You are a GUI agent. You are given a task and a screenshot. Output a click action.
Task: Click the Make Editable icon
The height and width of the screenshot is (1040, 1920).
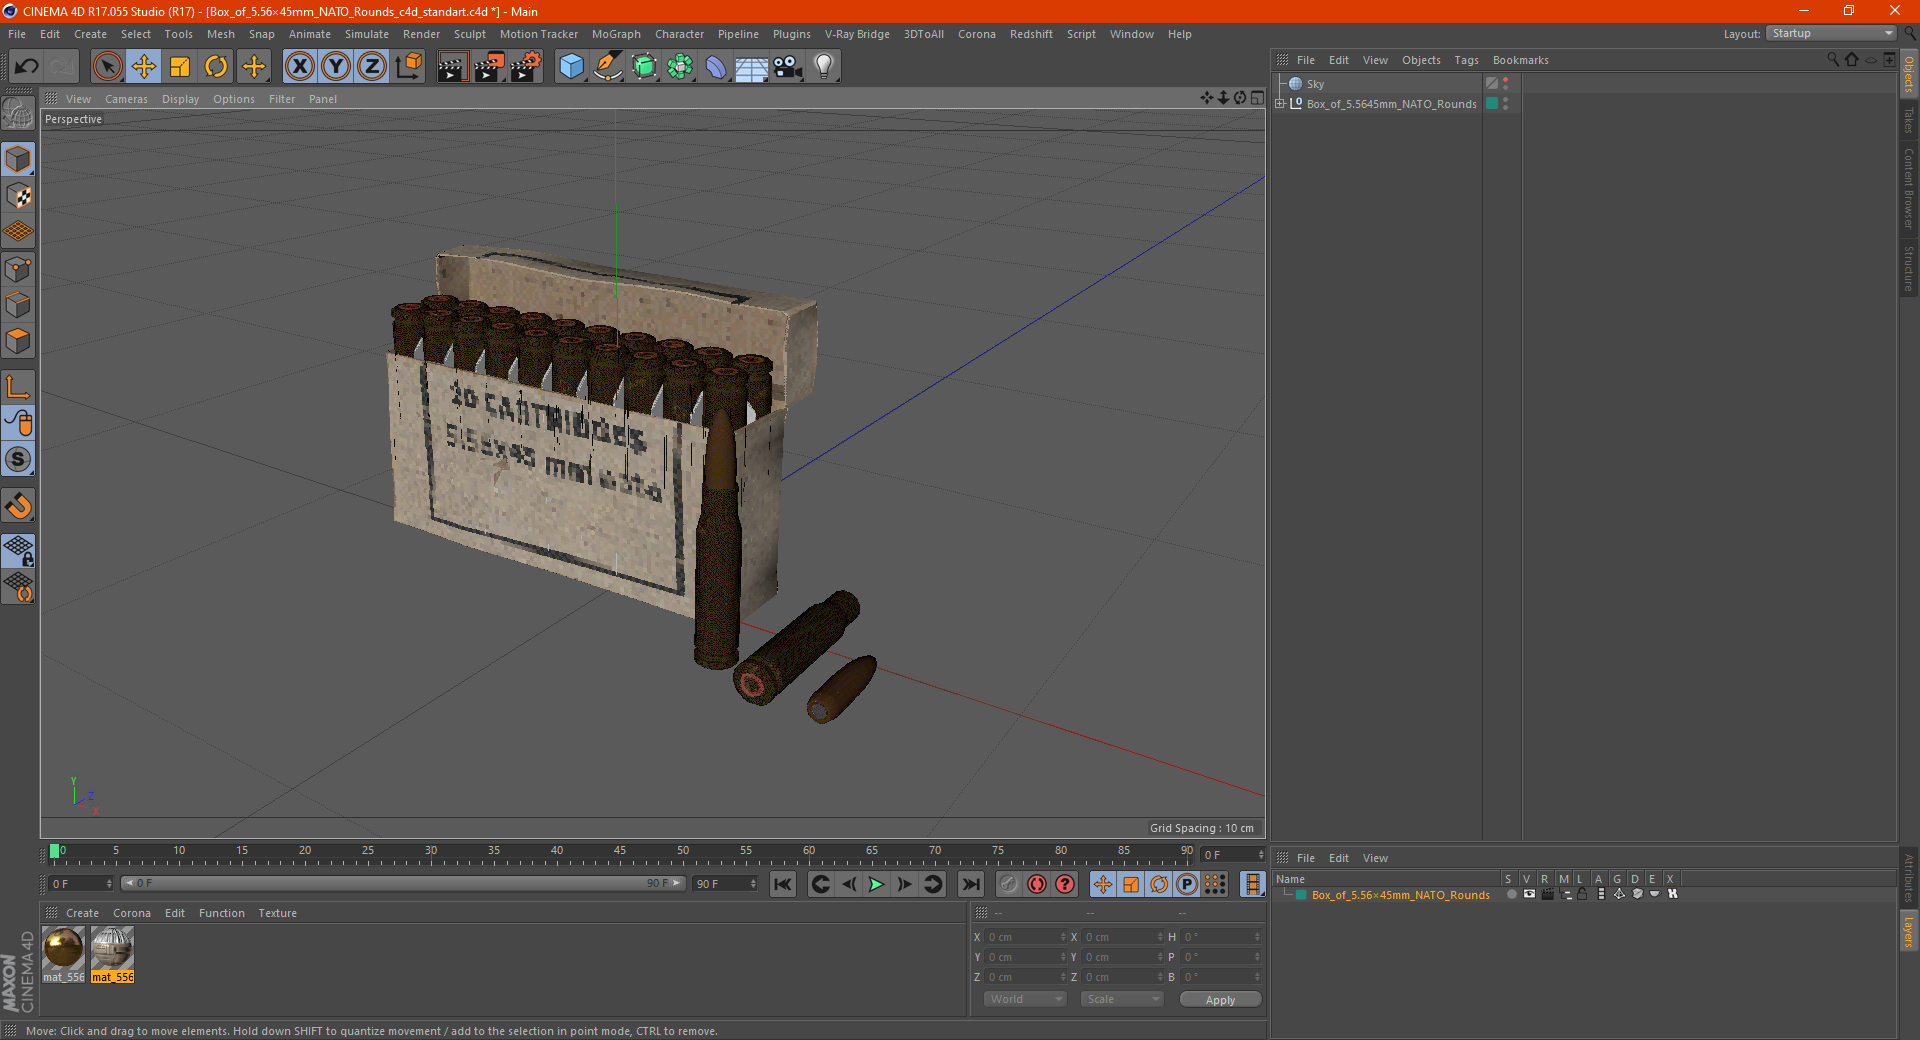pyautogui.click(x=18, y=114)
